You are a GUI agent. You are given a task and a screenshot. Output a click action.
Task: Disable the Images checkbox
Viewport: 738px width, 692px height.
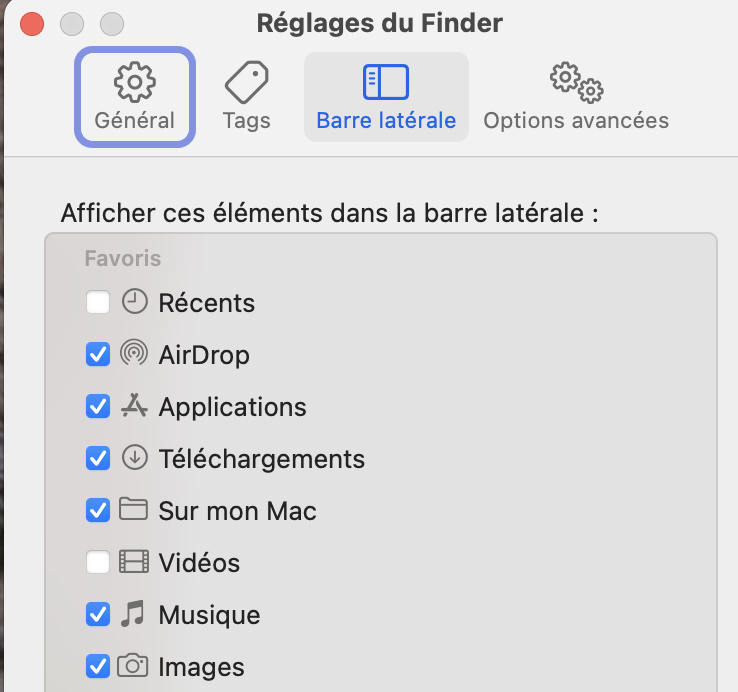coord(98,666)
